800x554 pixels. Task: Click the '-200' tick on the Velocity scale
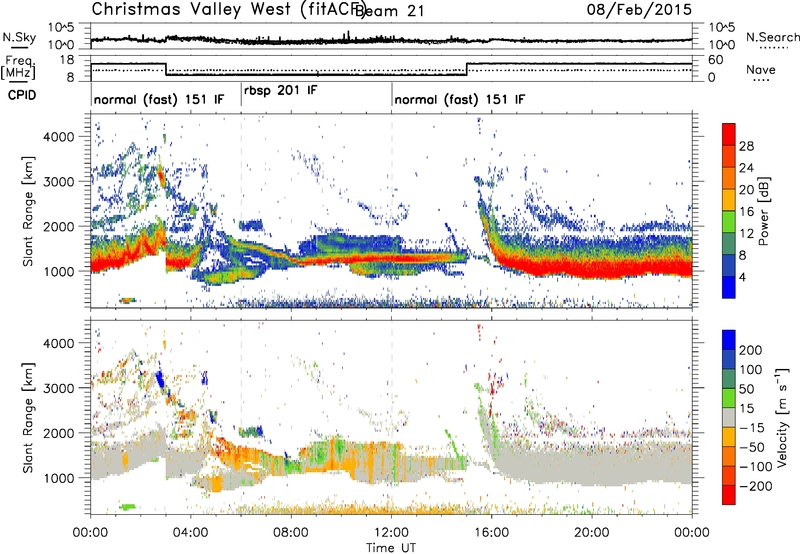click(x=756, y=486)
